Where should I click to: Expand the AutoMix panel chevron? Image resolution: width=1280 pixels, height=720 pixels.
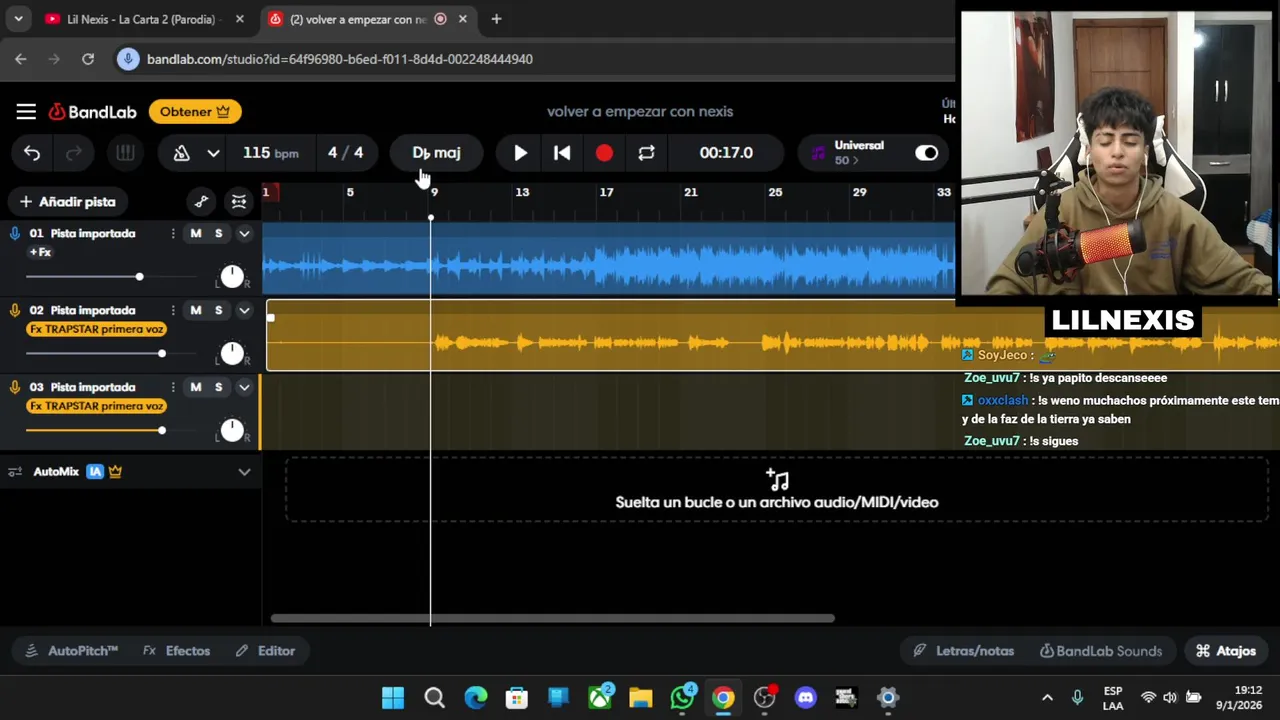tap(244, 472)
